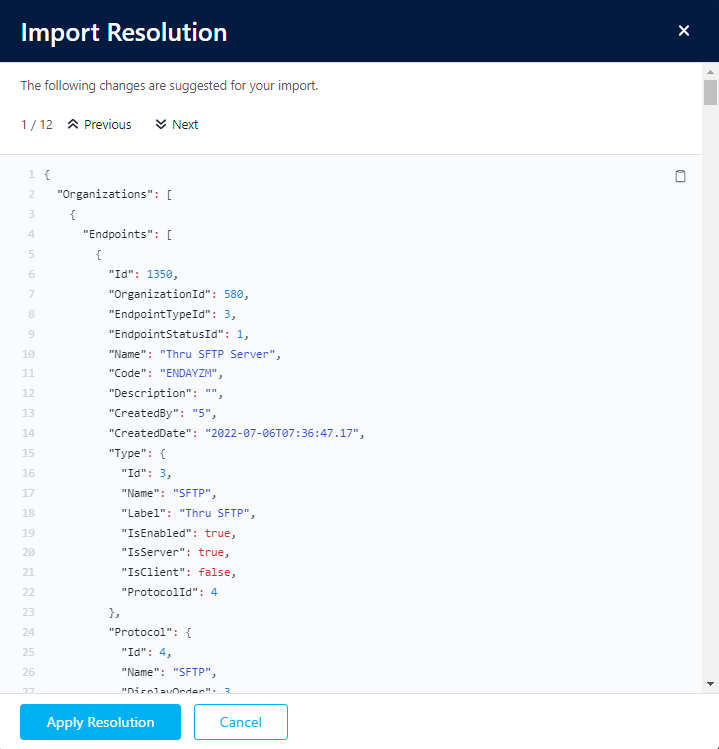Click line number 15 in the gutter
The height and width of the screenshot is (749, 719).
pos(29,453)
